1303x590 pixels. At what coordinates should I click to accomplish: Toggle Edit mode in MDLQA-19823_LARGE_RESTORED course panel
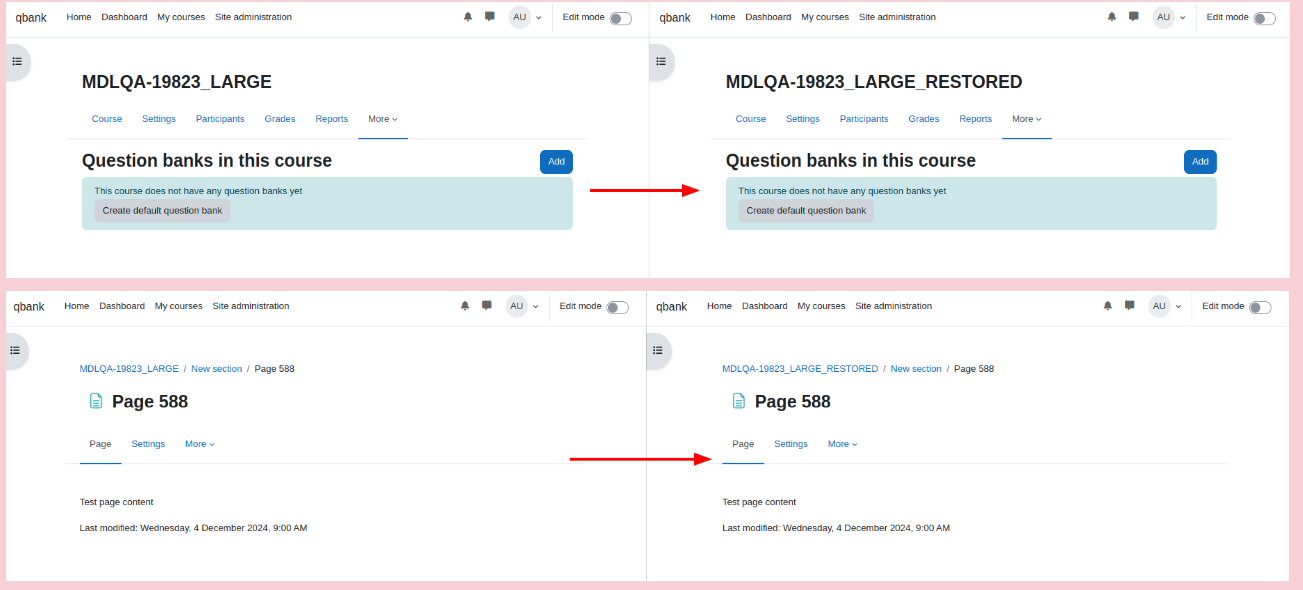(1264, 18)
